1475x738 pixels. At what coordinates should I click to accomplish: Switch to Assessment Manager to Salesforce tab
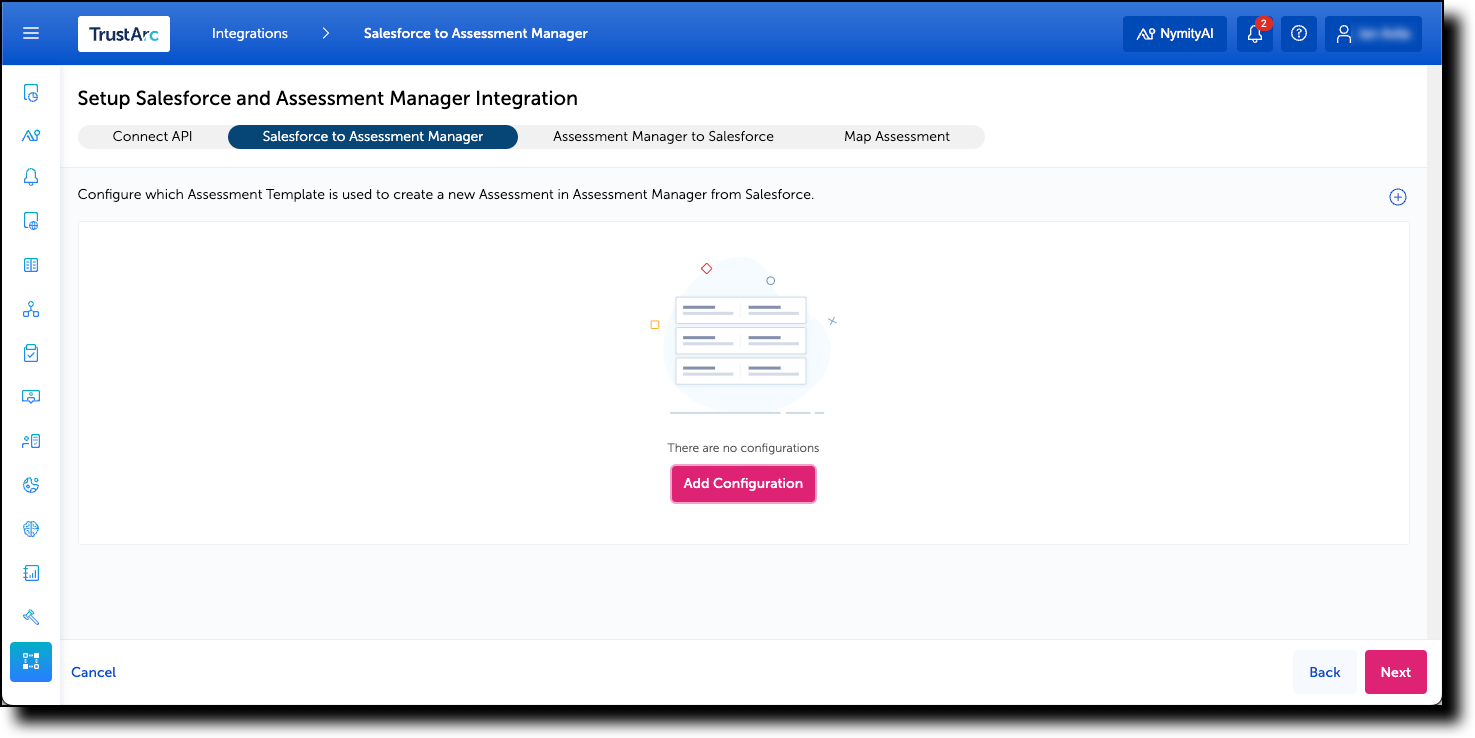click(663, 136)
